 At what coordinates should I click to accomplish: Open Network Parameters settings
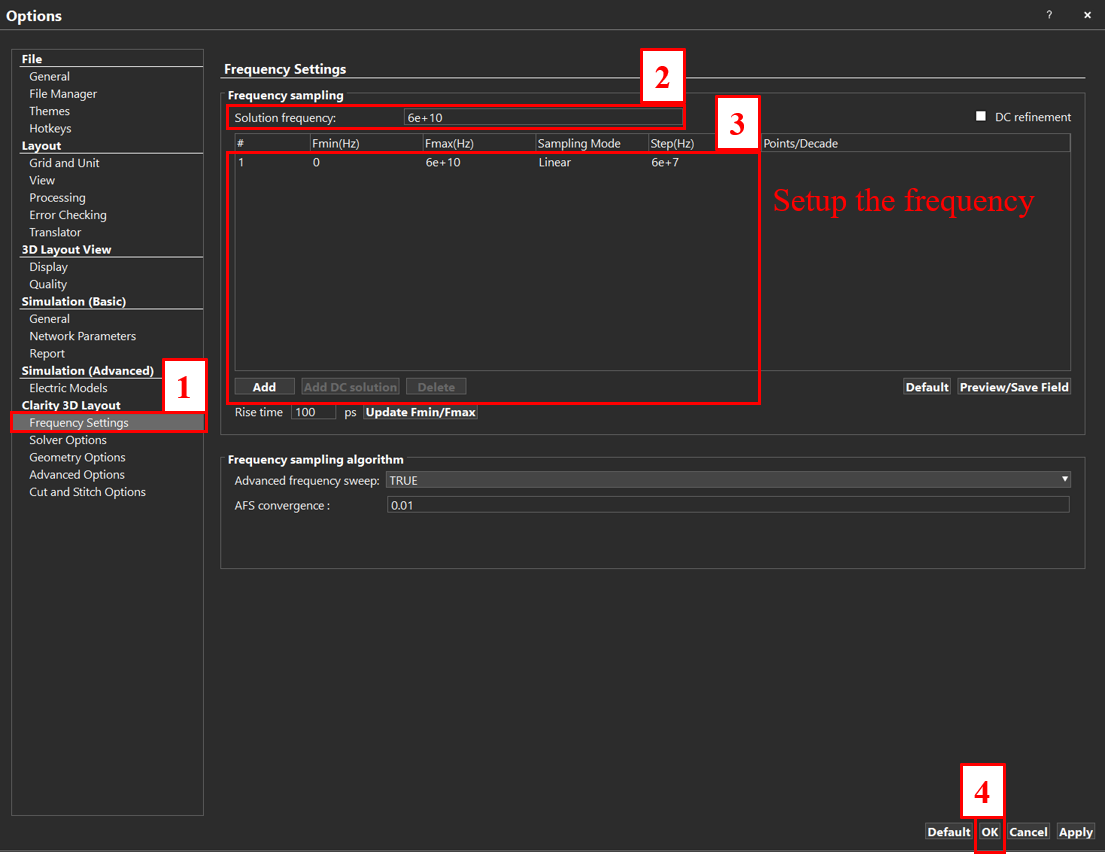pos(82,336)
